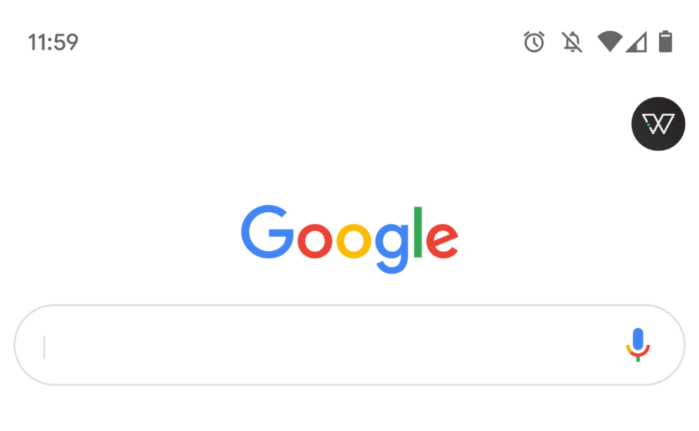Click the yellow o in Google logo

pyautogui.click(x=354, y=241)
